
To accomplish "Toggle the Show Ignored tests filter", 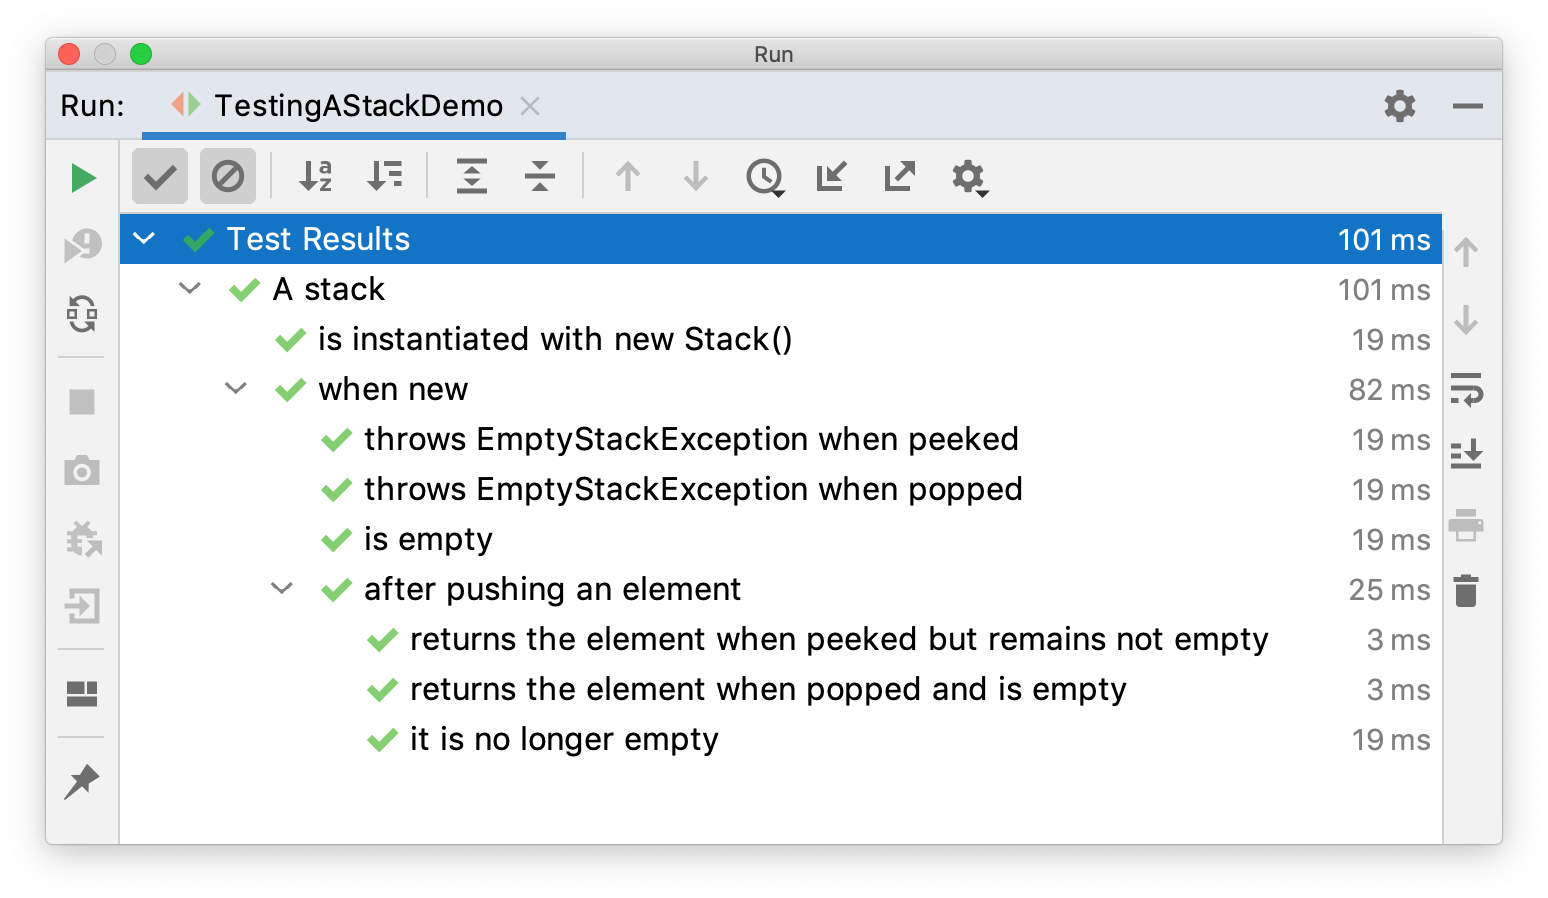I will pos(228,176).
